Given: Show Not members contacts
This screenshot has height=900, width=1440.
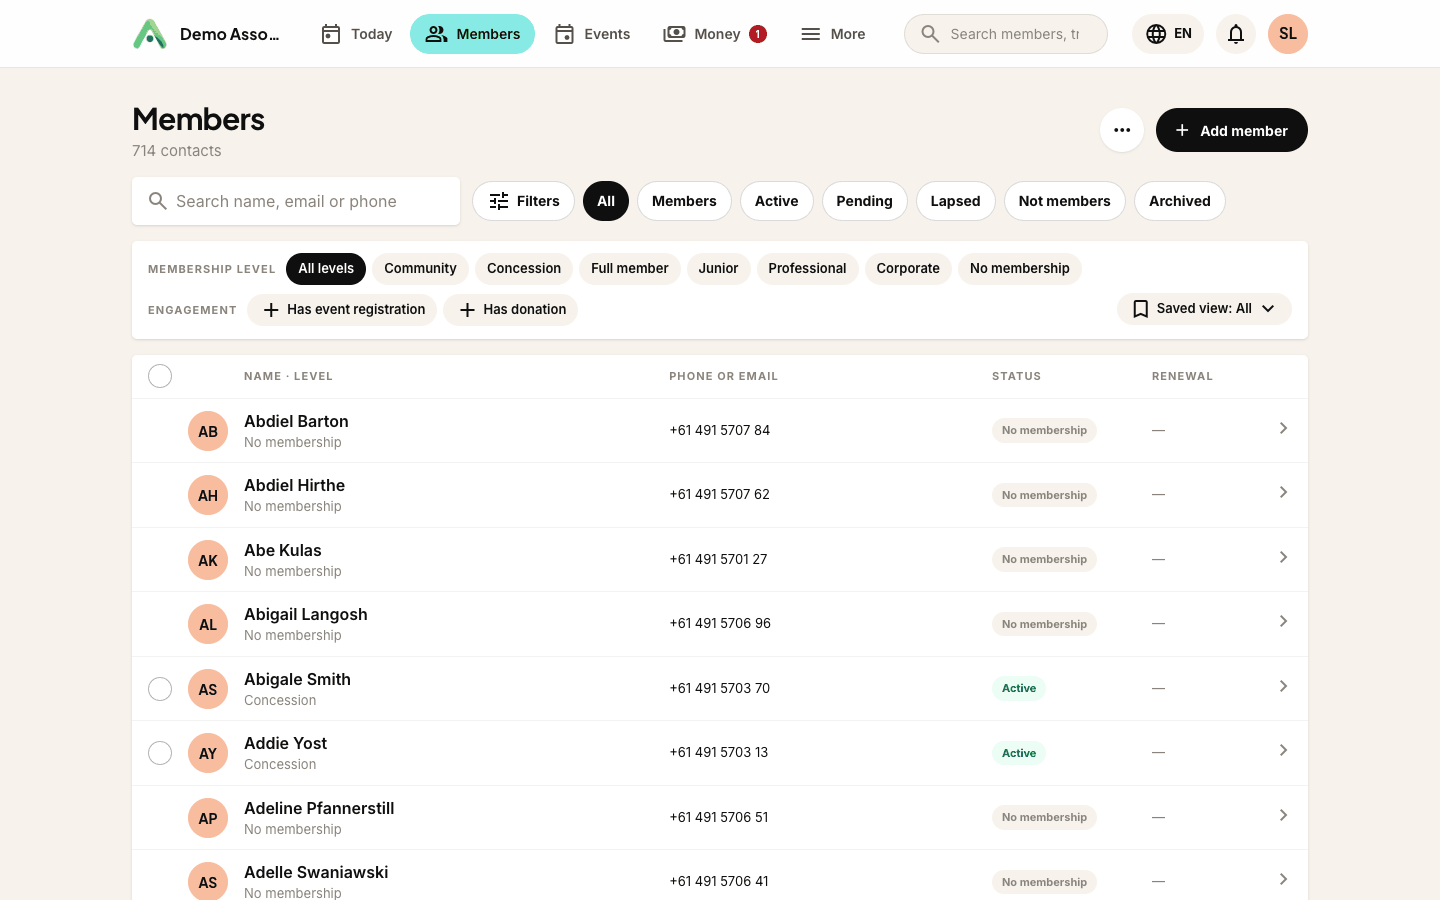Looking at the screenshot, I should pos(1065,201).
